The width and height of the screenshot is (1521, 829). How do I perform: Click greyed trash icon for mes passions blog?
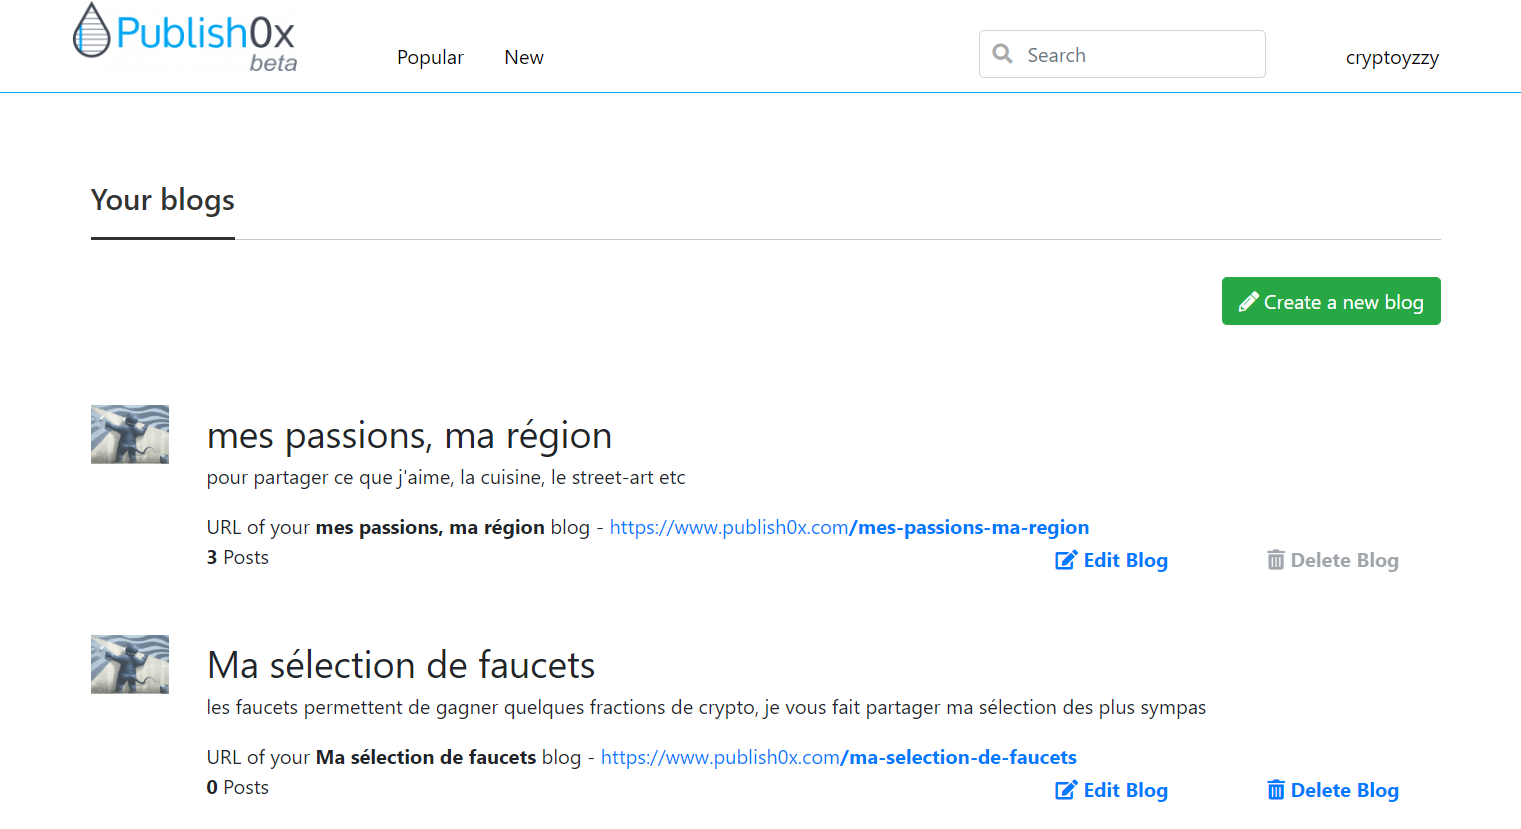click(1276, 560)
